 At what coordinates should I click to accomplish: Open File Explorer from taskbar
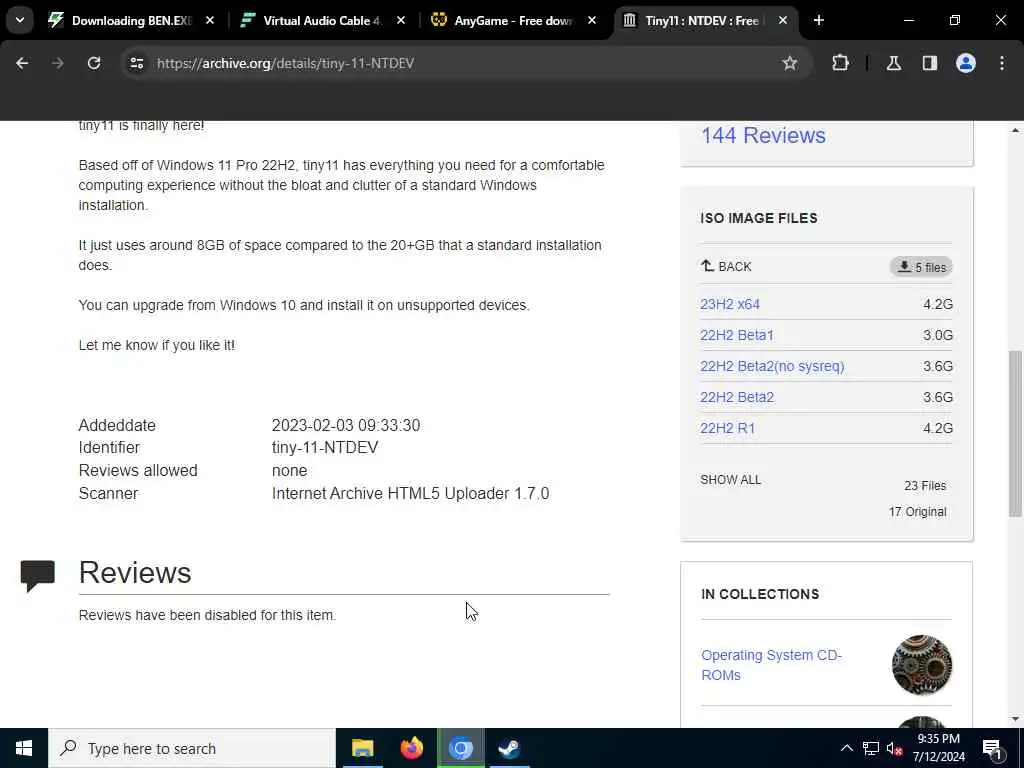(362, 748)
